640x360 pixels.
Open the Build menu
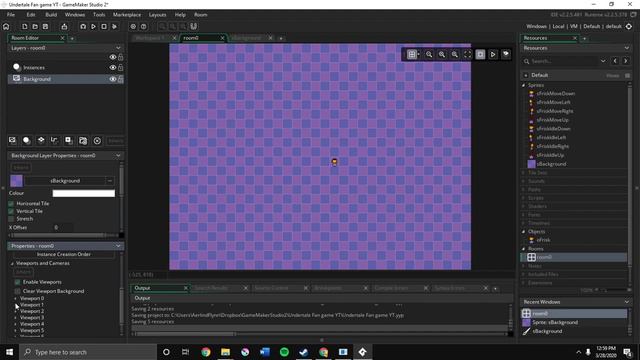tap(51, 15)
